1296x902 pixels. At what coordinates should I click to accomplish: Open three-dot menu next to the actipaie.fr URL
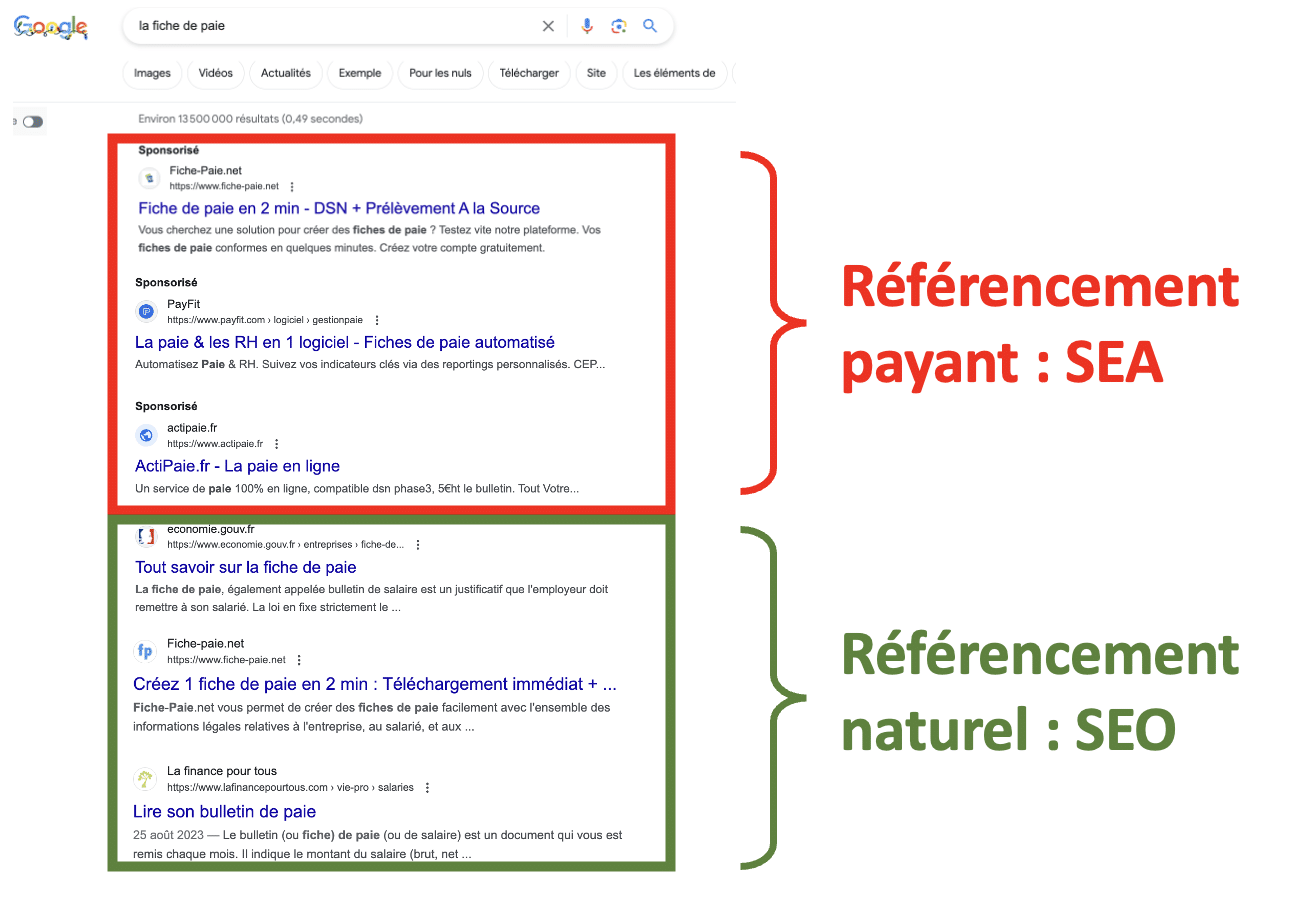[277, 444]
